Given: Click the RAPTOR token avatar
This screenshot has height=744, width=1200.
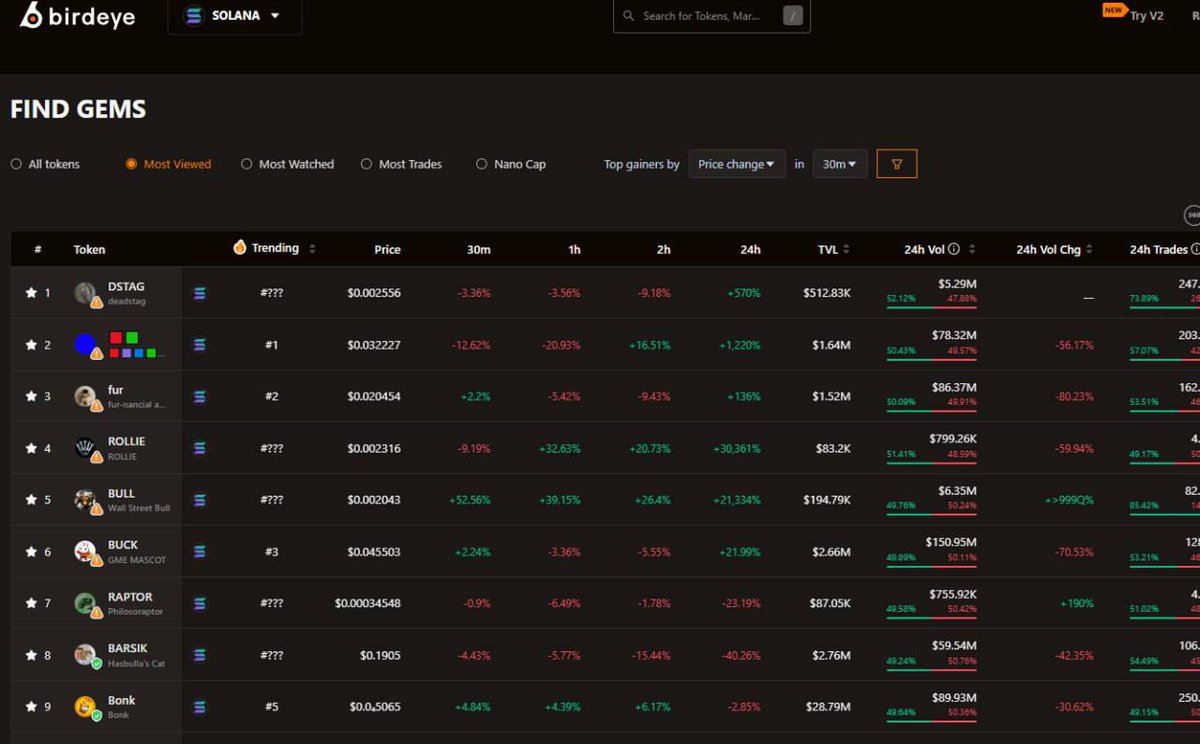Looking at the screenshot, I should [x=86, y=604].
